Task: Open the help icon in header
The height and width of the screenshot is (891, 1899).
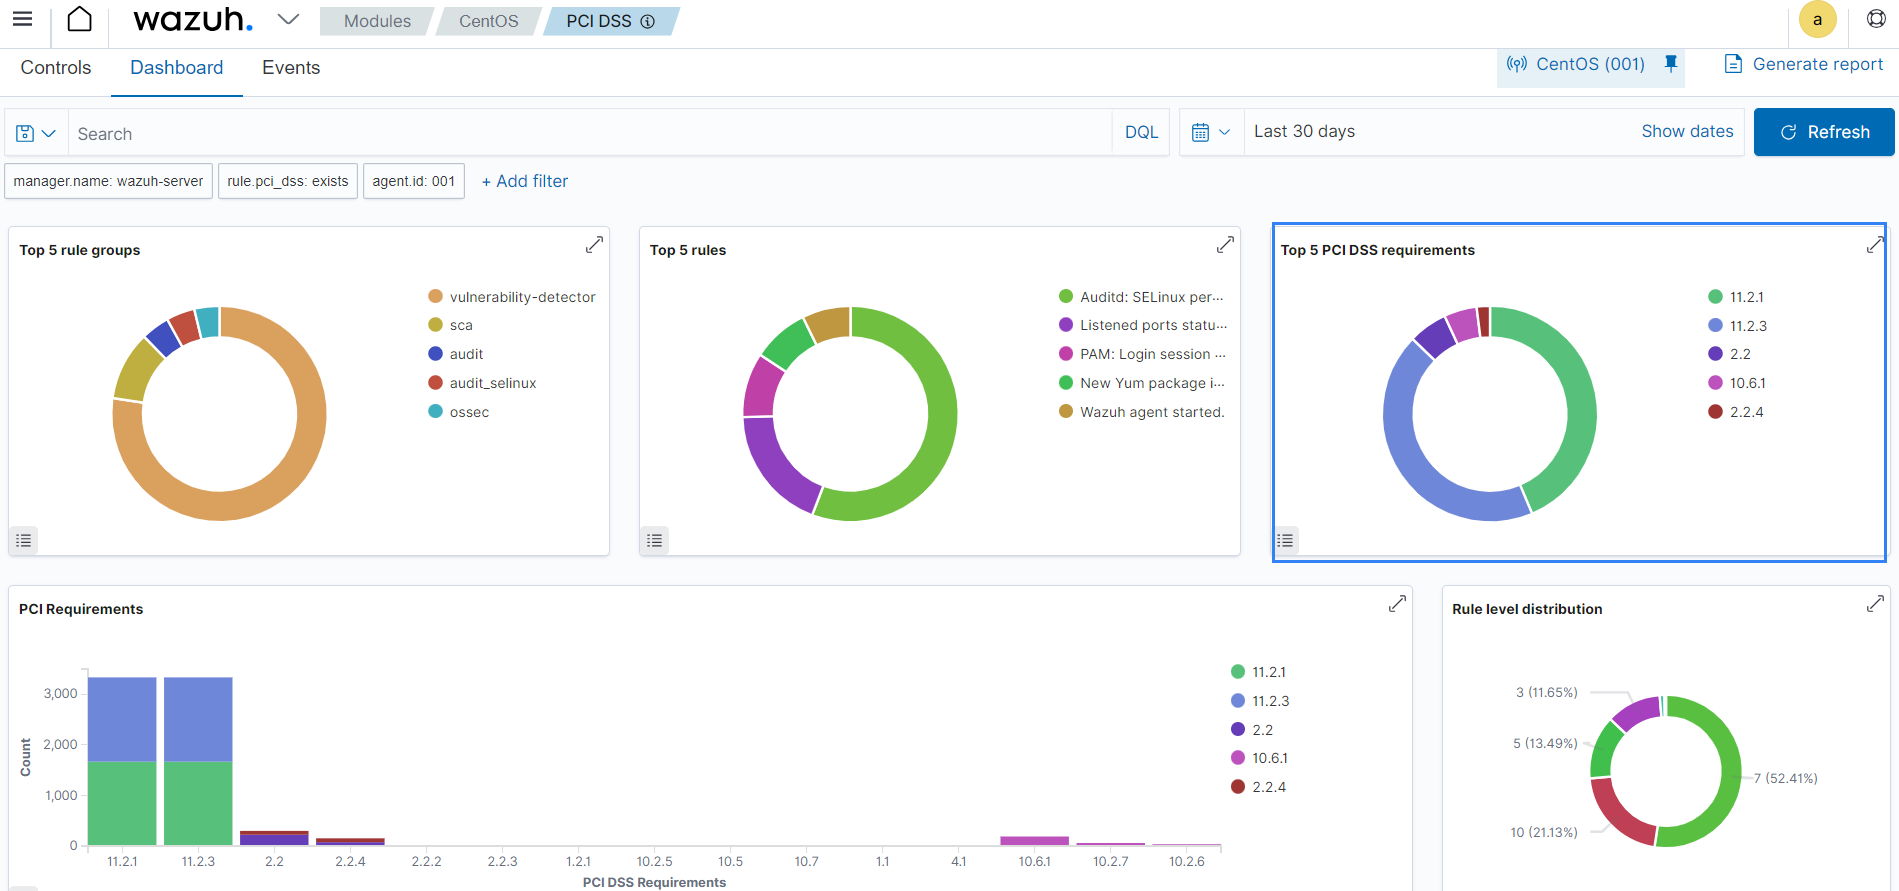Action: pyautogui.click(x=1876, y=19)
